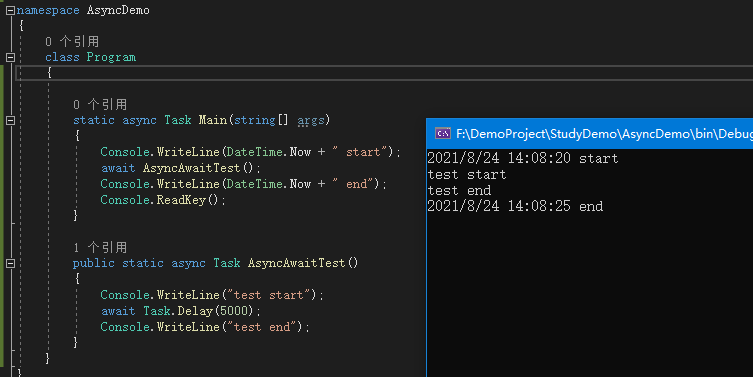Click the console window title bar path
The image size is (753, 377).
tap(604, 134)
